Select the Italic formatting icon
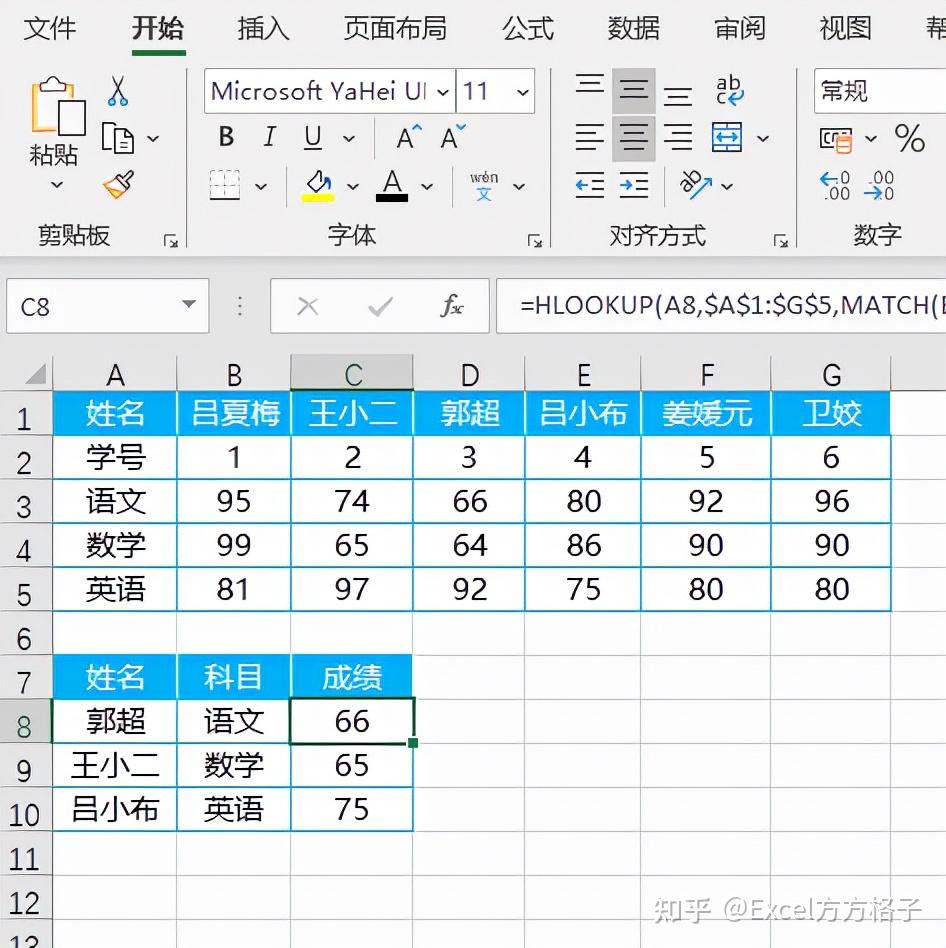This screenshot has width=946, height=948. point(268,137)
